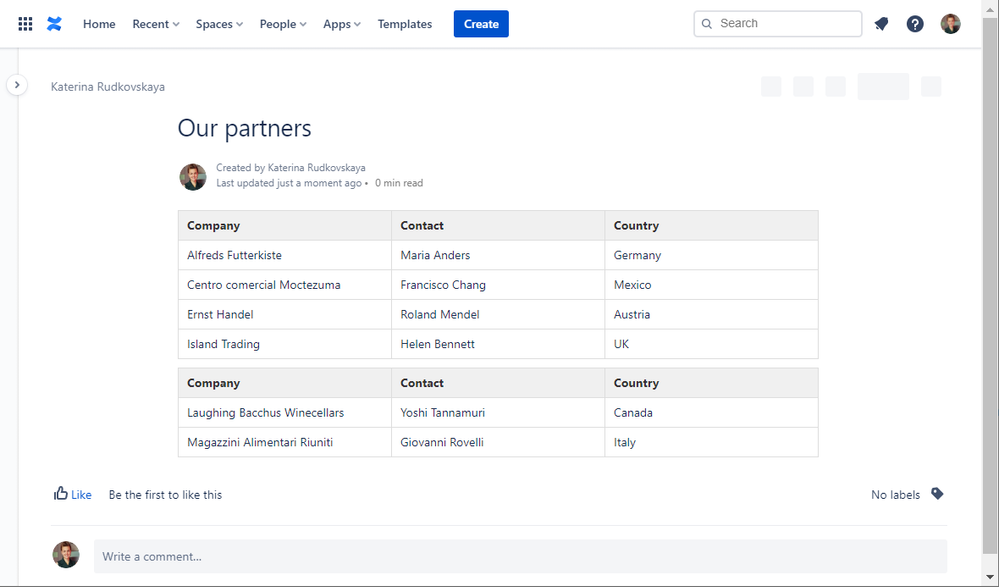Open the notifications bell icon
This screenshot has height=587, width=999.
click(881, 24)
